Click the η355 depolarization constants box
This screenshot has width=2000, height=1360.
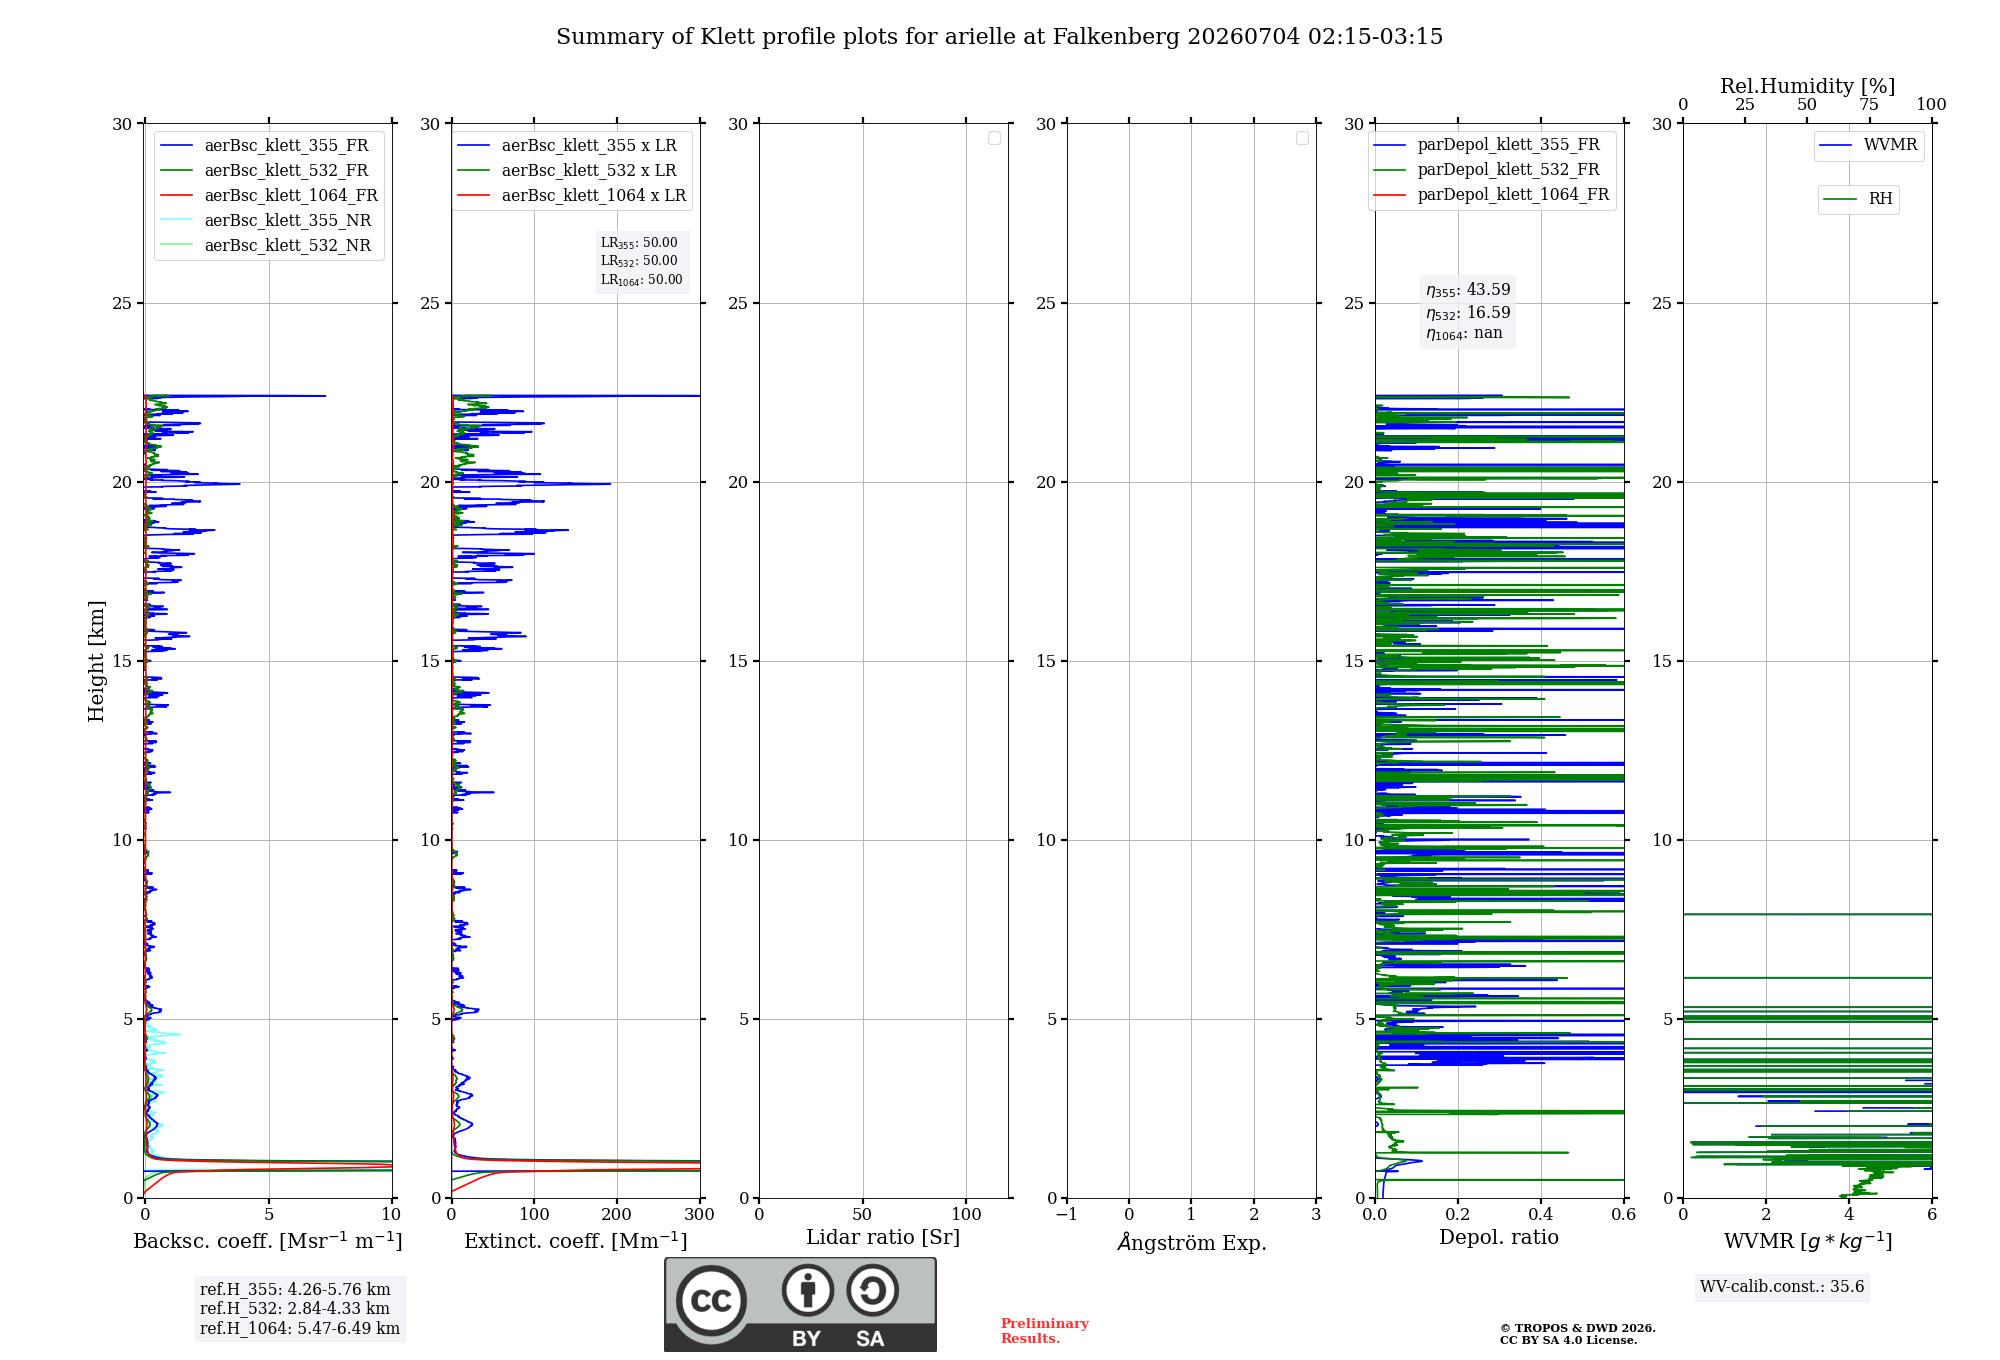1468,311
